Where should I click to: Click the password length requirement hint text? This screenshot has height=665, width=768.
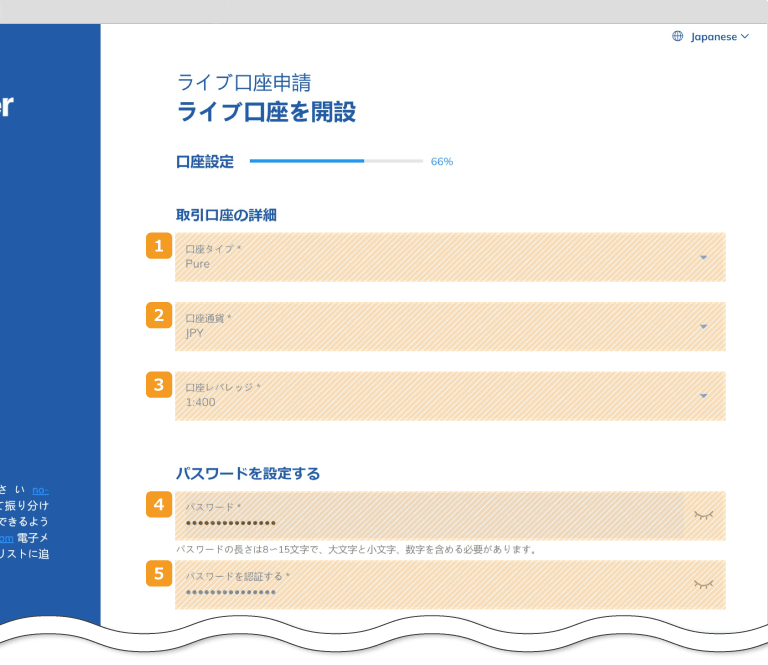pyautogui.click(x=356, y=549)
